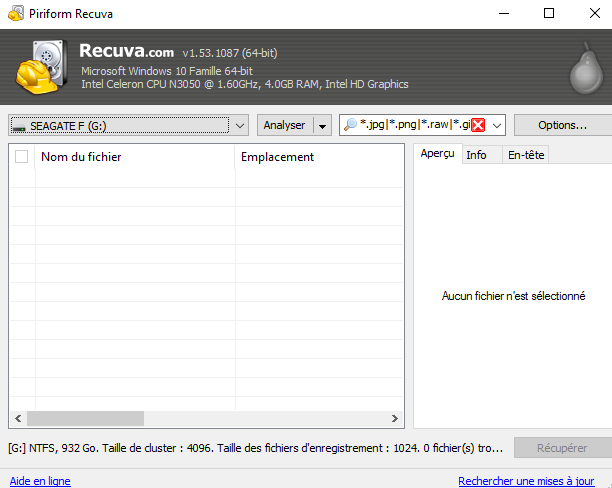Click into the file filter text field
Viewport: 612px width, 488px height.
click(x=415, y=125)
